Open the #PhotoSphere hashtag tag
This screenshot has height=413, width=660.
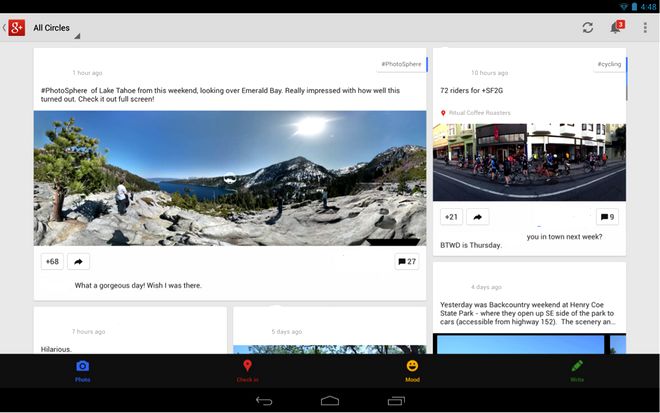point(401,64)
